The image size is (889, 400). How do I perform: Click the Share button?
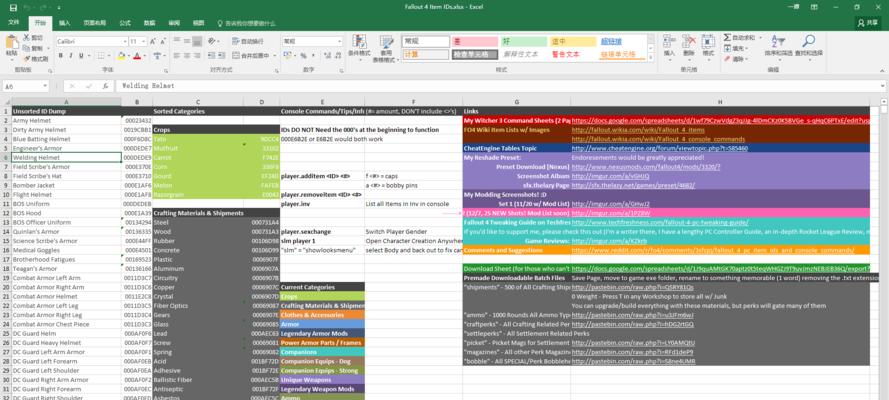[x=868, y=23]
